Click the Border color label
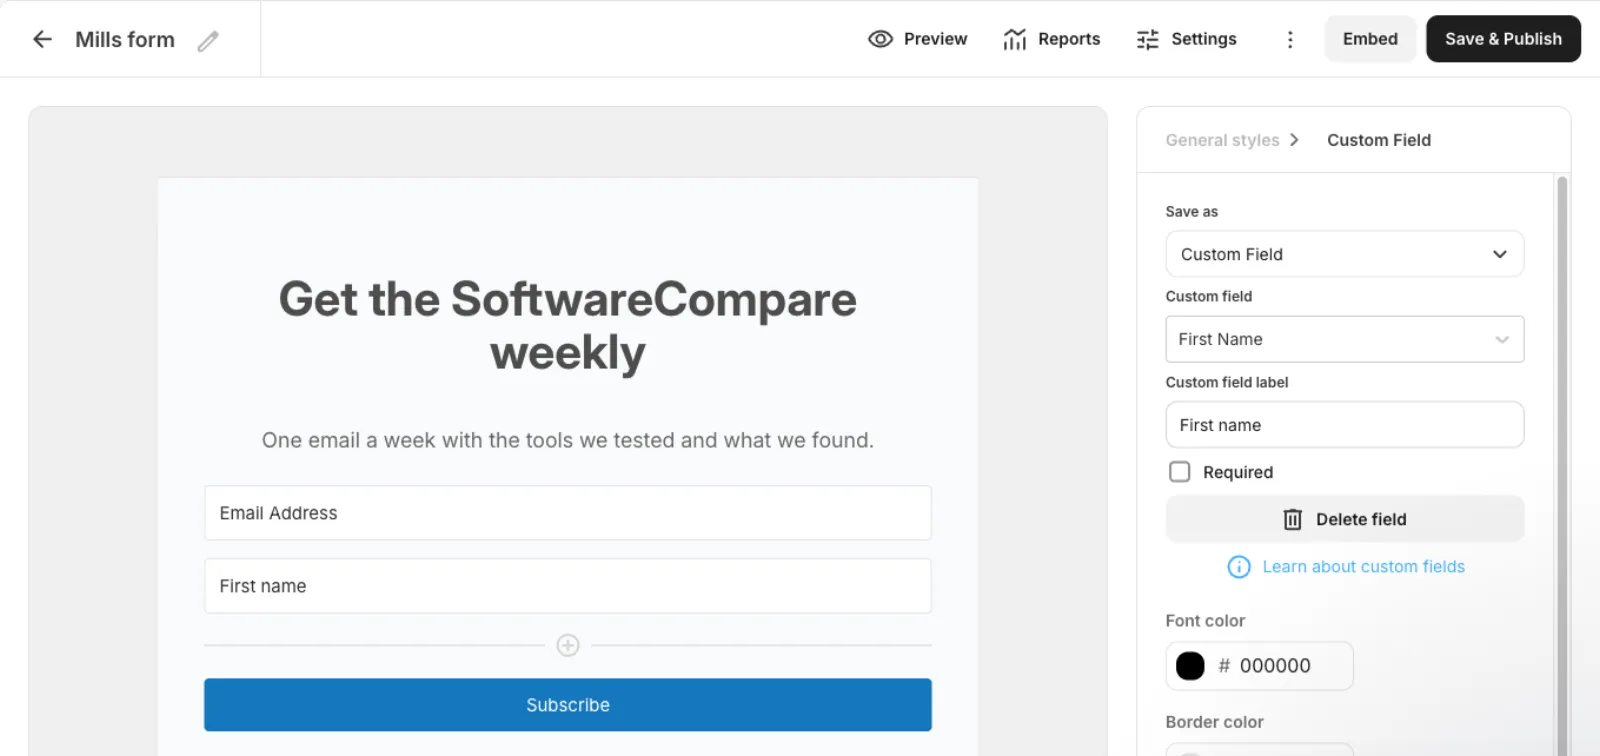The image size is (1600, 756). click(x=1214, y=722)
